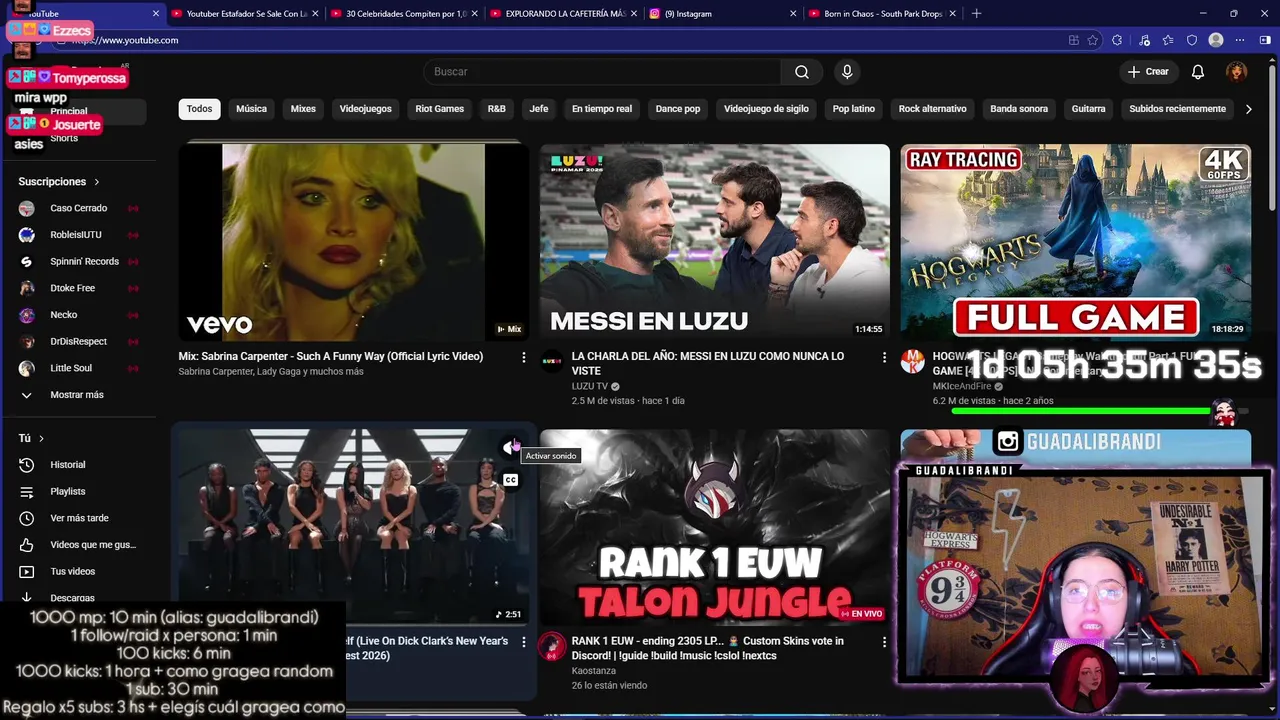Select the Banda sonora filter chip
The width and height of the screenshot is (1280, 720).
click(x=1019, y=109)
